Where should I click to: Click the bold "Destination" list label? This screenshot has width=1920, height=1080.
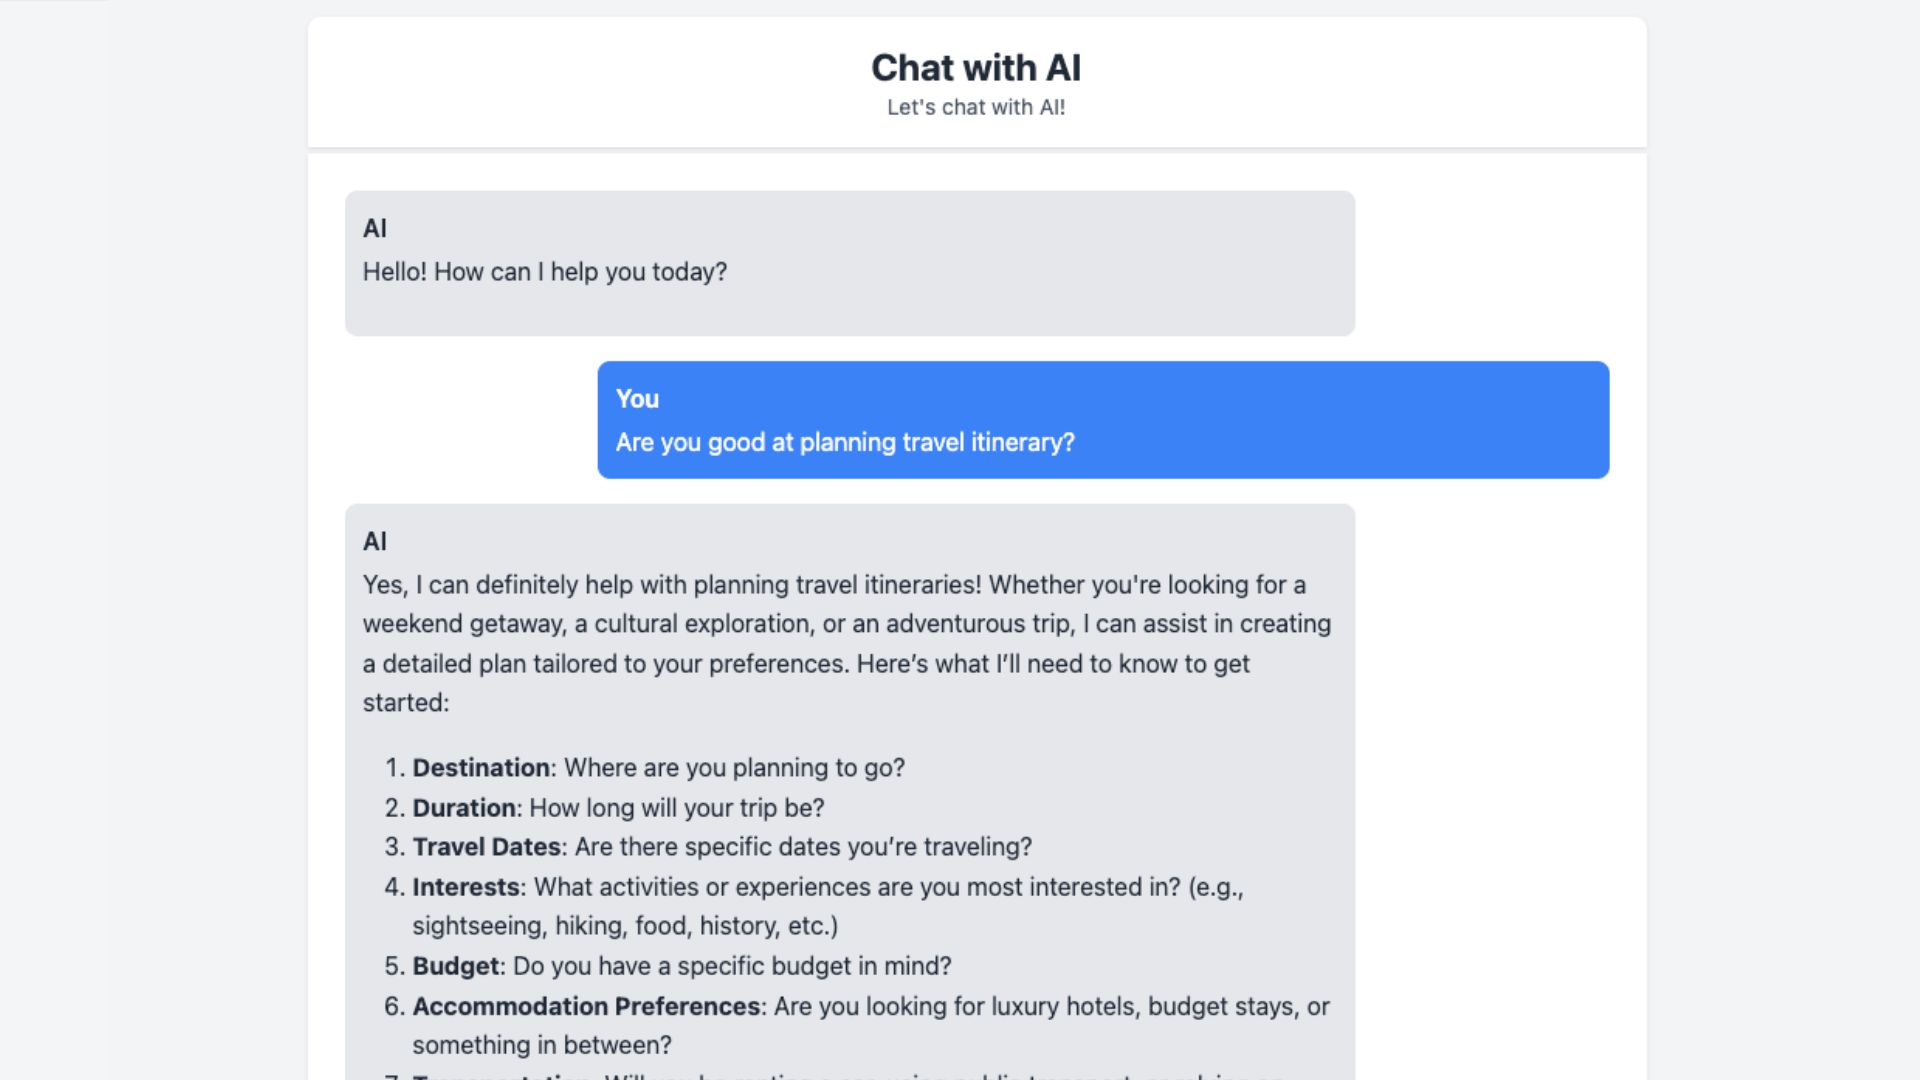tap(481, 768)
